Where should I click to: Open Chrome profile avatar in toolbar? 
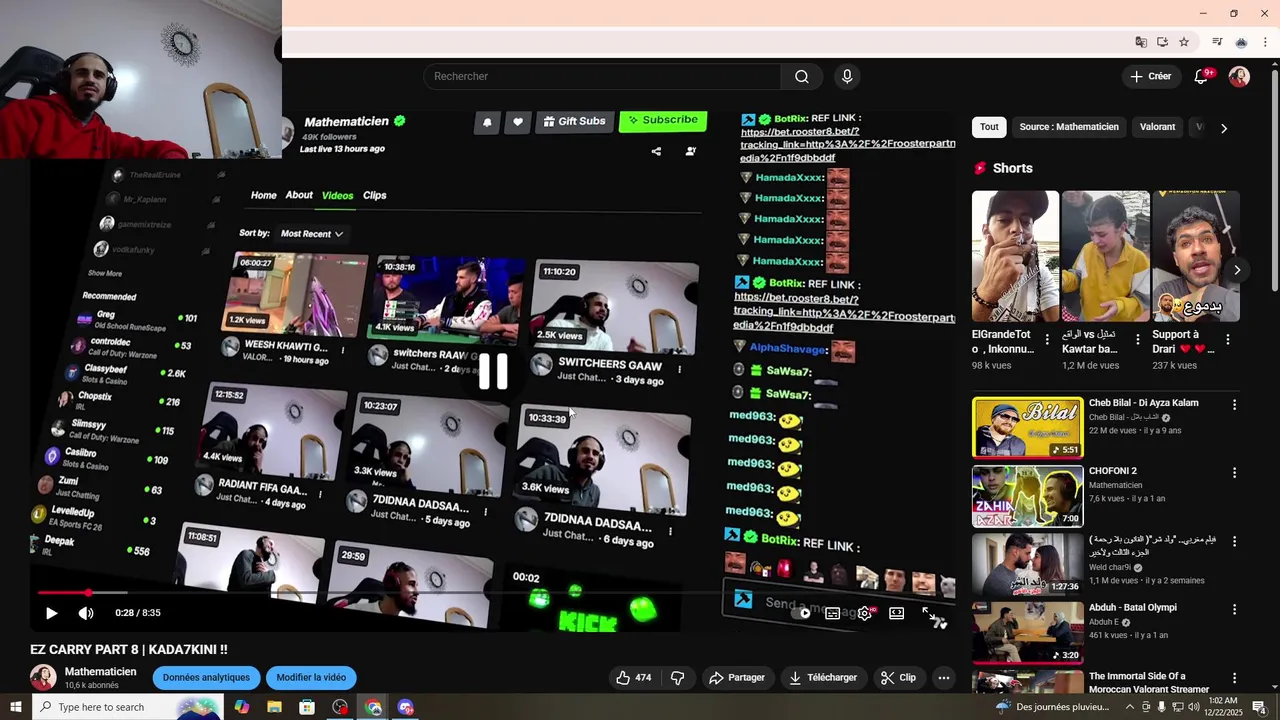[x=1241, y=42]
